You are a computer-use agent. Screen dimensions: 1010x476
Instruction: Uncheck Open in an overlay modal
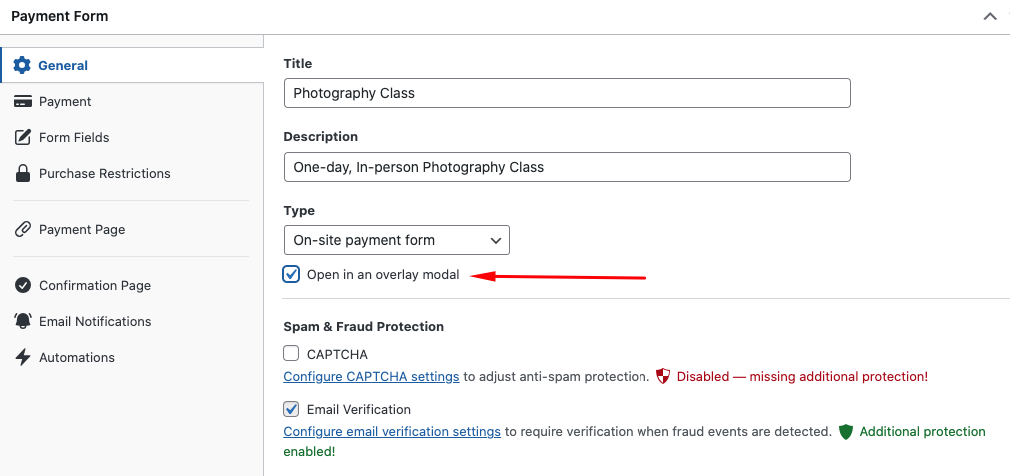[x=291, y=274]
